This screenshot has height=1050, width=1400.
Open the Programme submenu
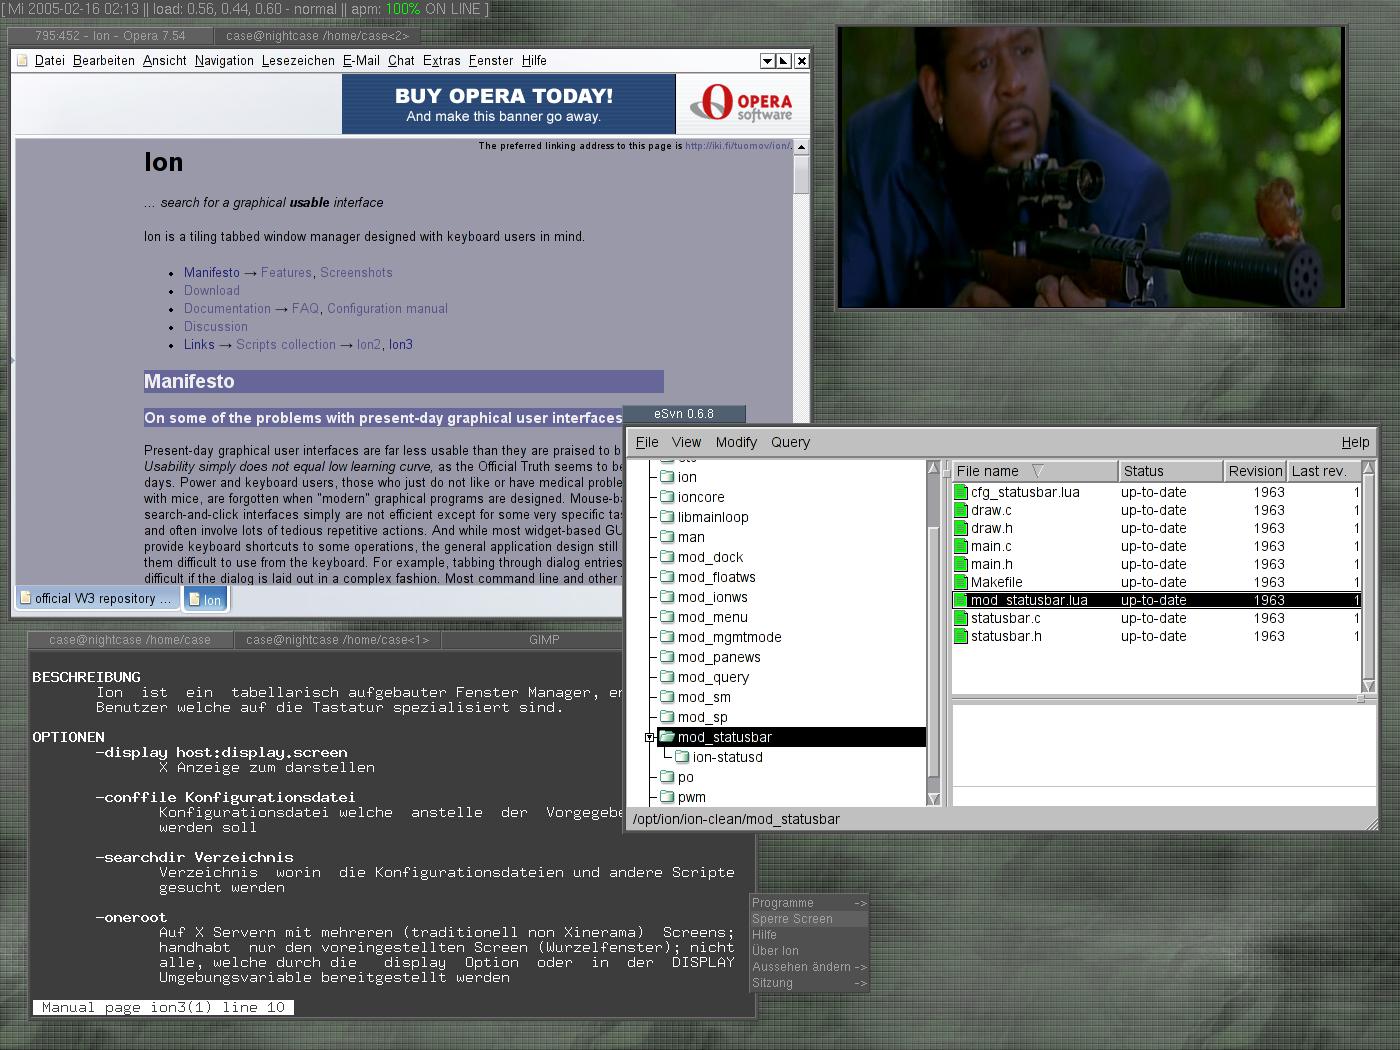point(808,903)
